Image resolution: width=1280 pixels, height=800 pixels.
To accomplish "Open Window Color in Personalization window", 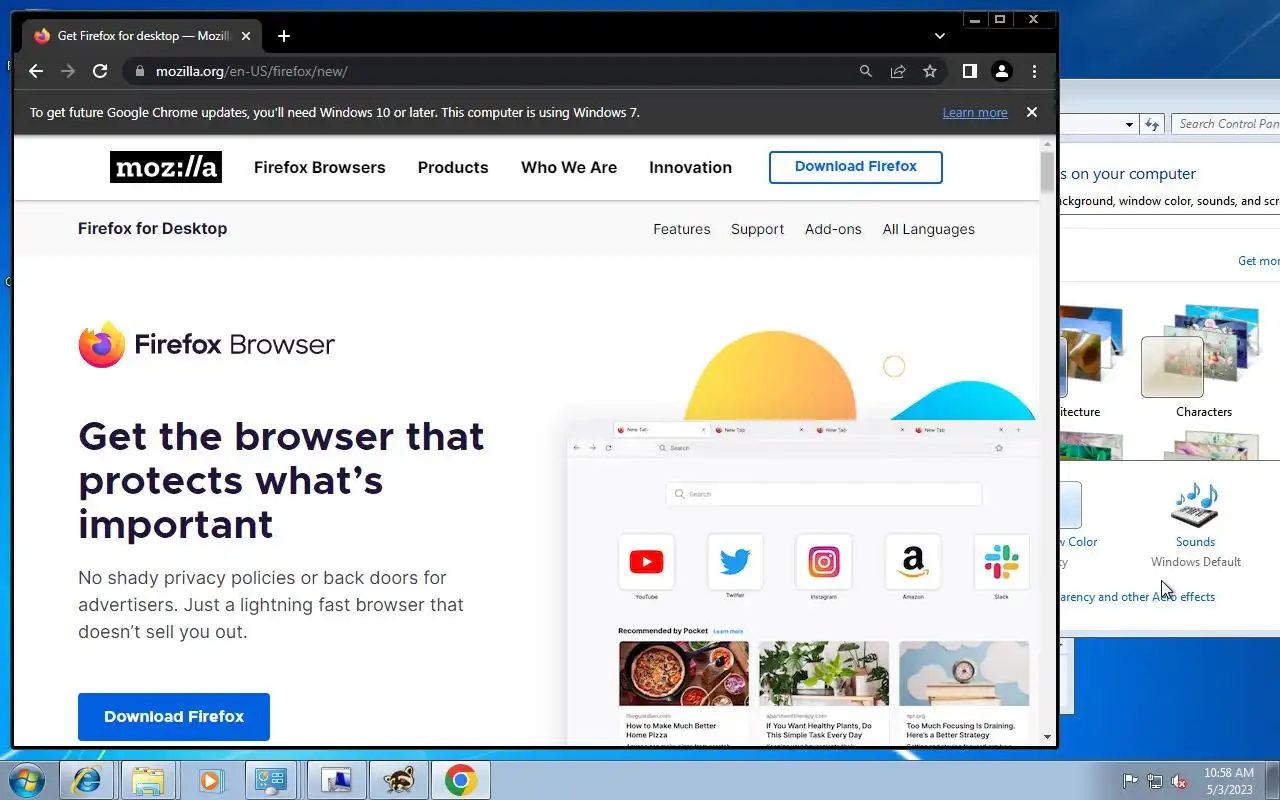I will point(1080,542).
